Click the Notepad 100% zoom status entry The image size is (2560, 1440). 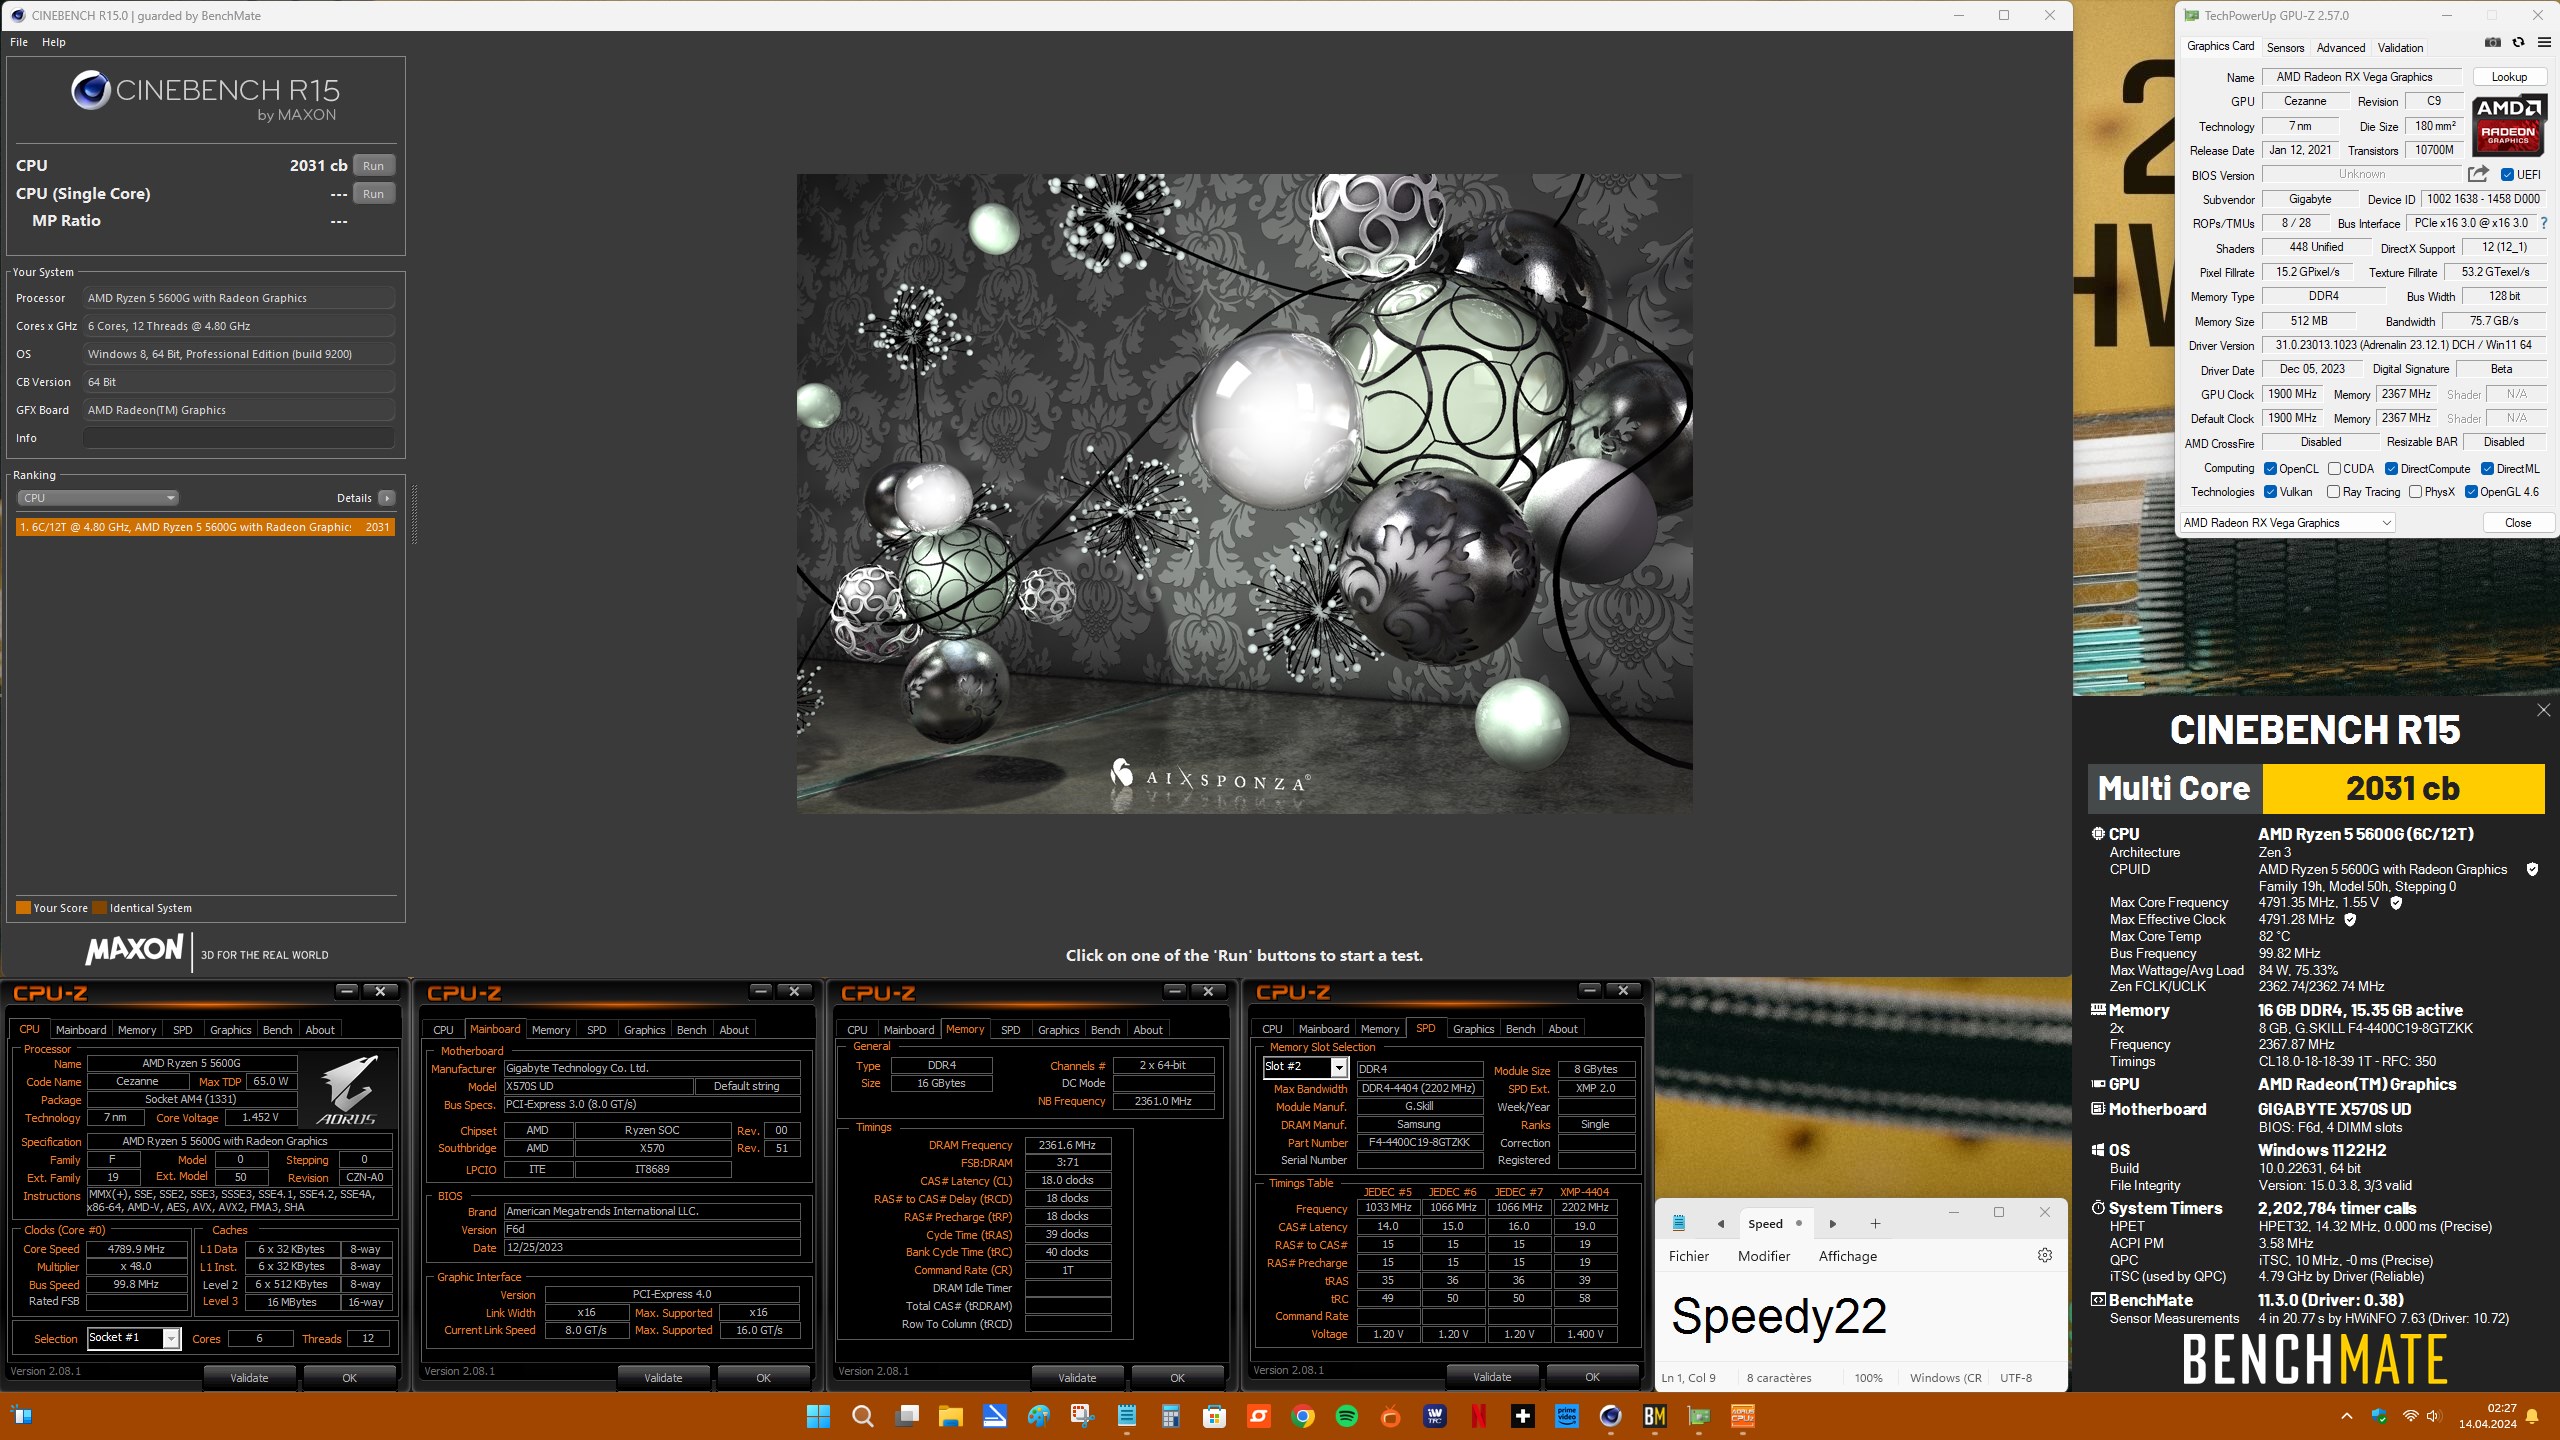tap(1868, 1378)
